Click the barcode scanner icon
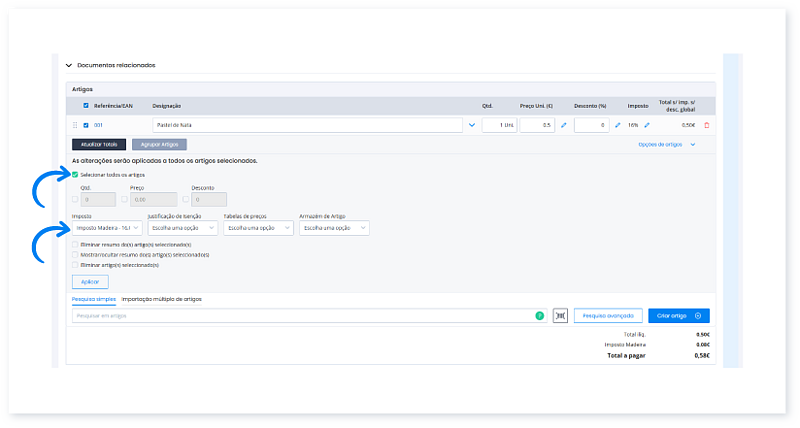This screenshot has height=428, width=800. tap(560, 315)
